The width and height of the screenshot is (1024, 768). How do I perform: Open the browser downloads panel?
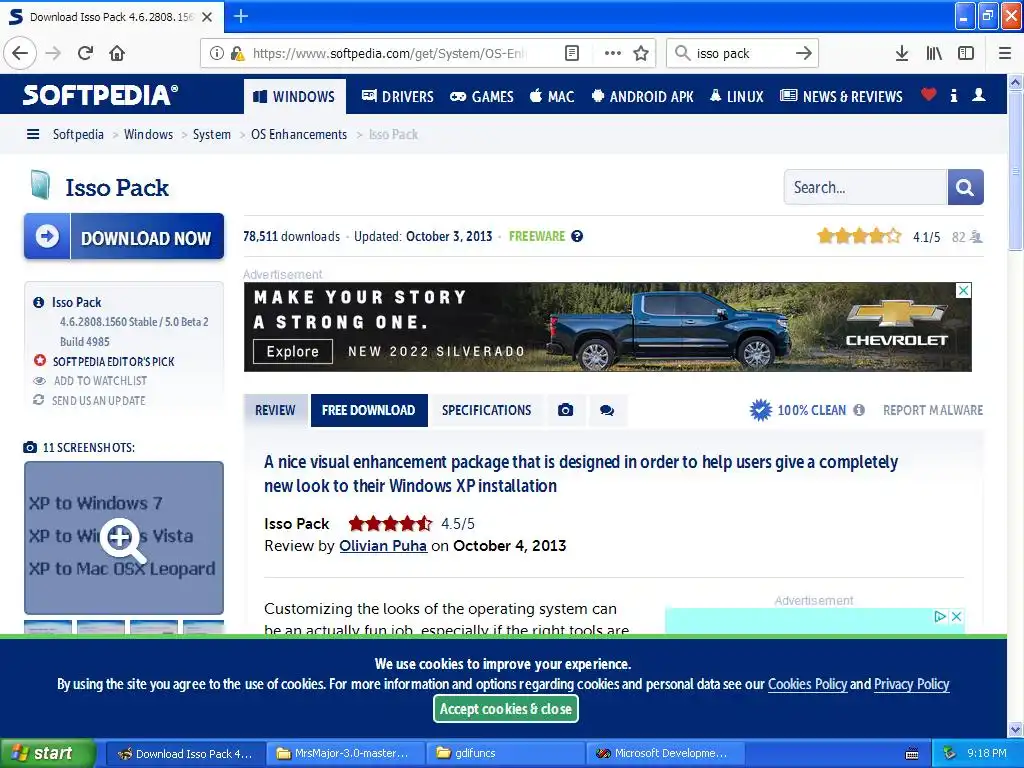click(x=901, y=53)
